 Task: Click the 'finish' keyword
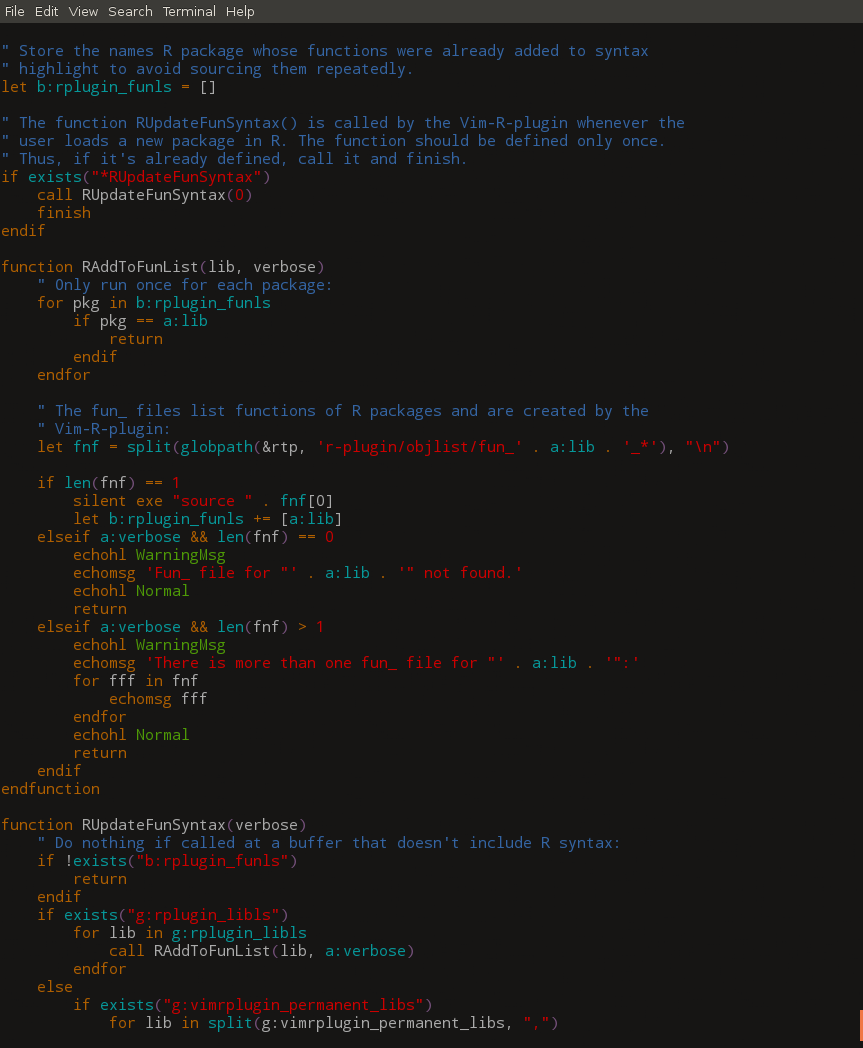(64, 213)
